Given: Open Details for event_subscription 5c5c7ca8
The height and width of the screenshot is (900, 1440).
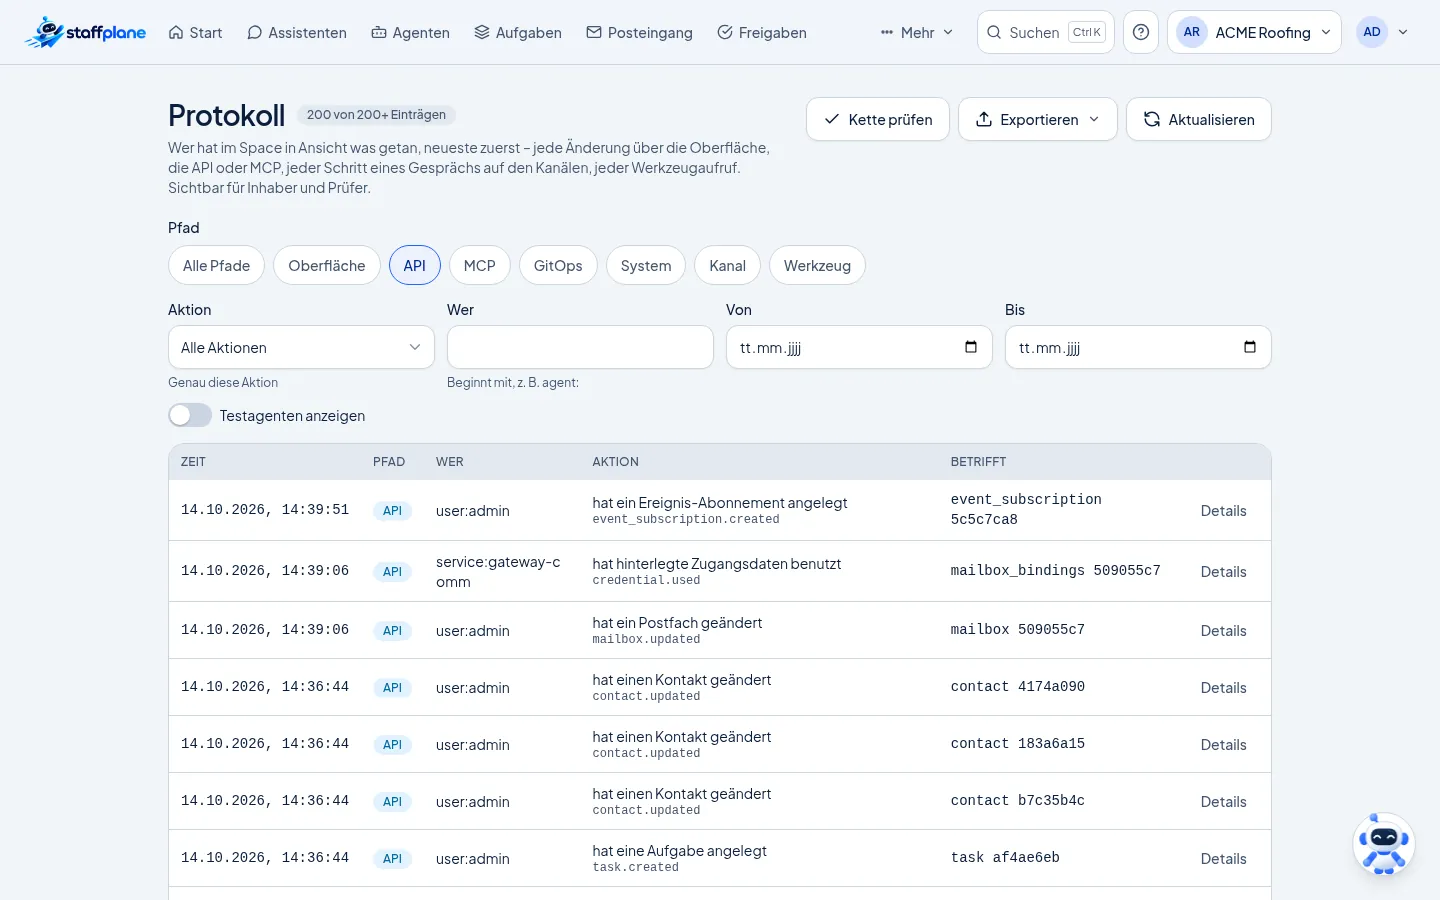Looking at the screenshot, I should tap(1223, 510).
